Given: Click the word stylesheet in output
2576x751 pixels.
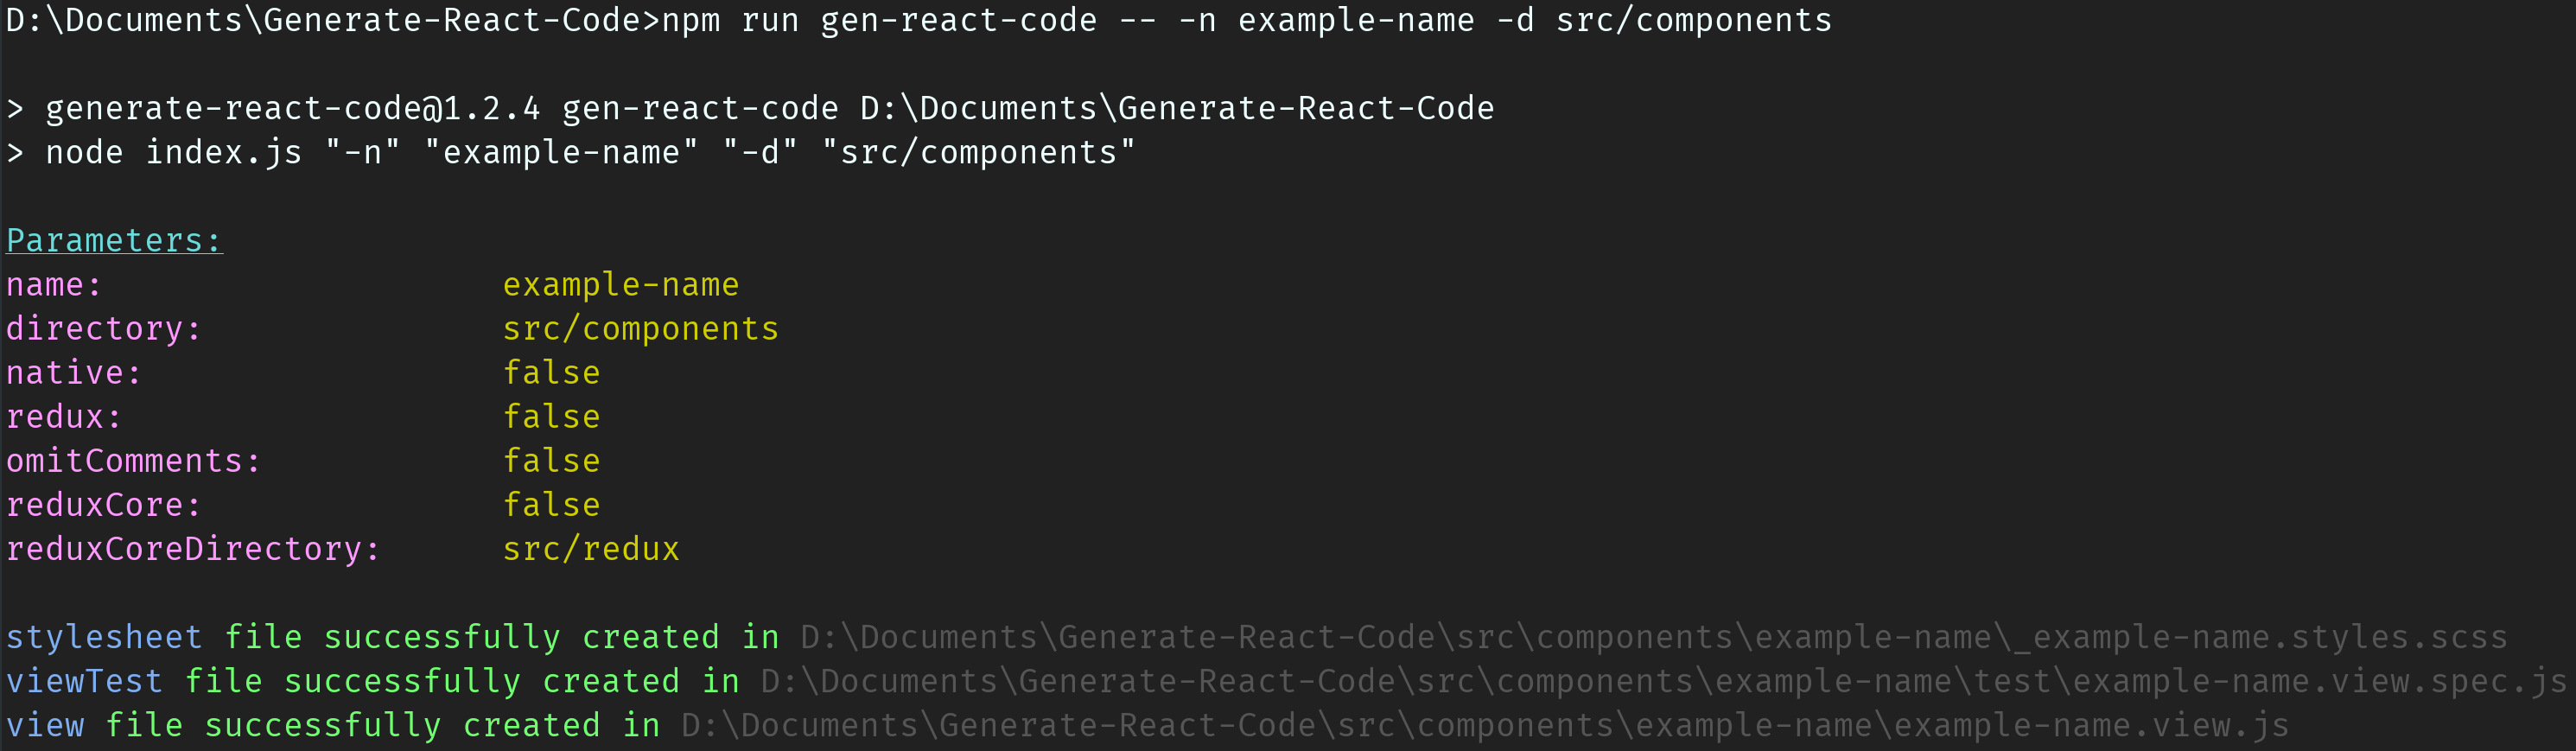Looking at the screenshot, I should (104, 638).
